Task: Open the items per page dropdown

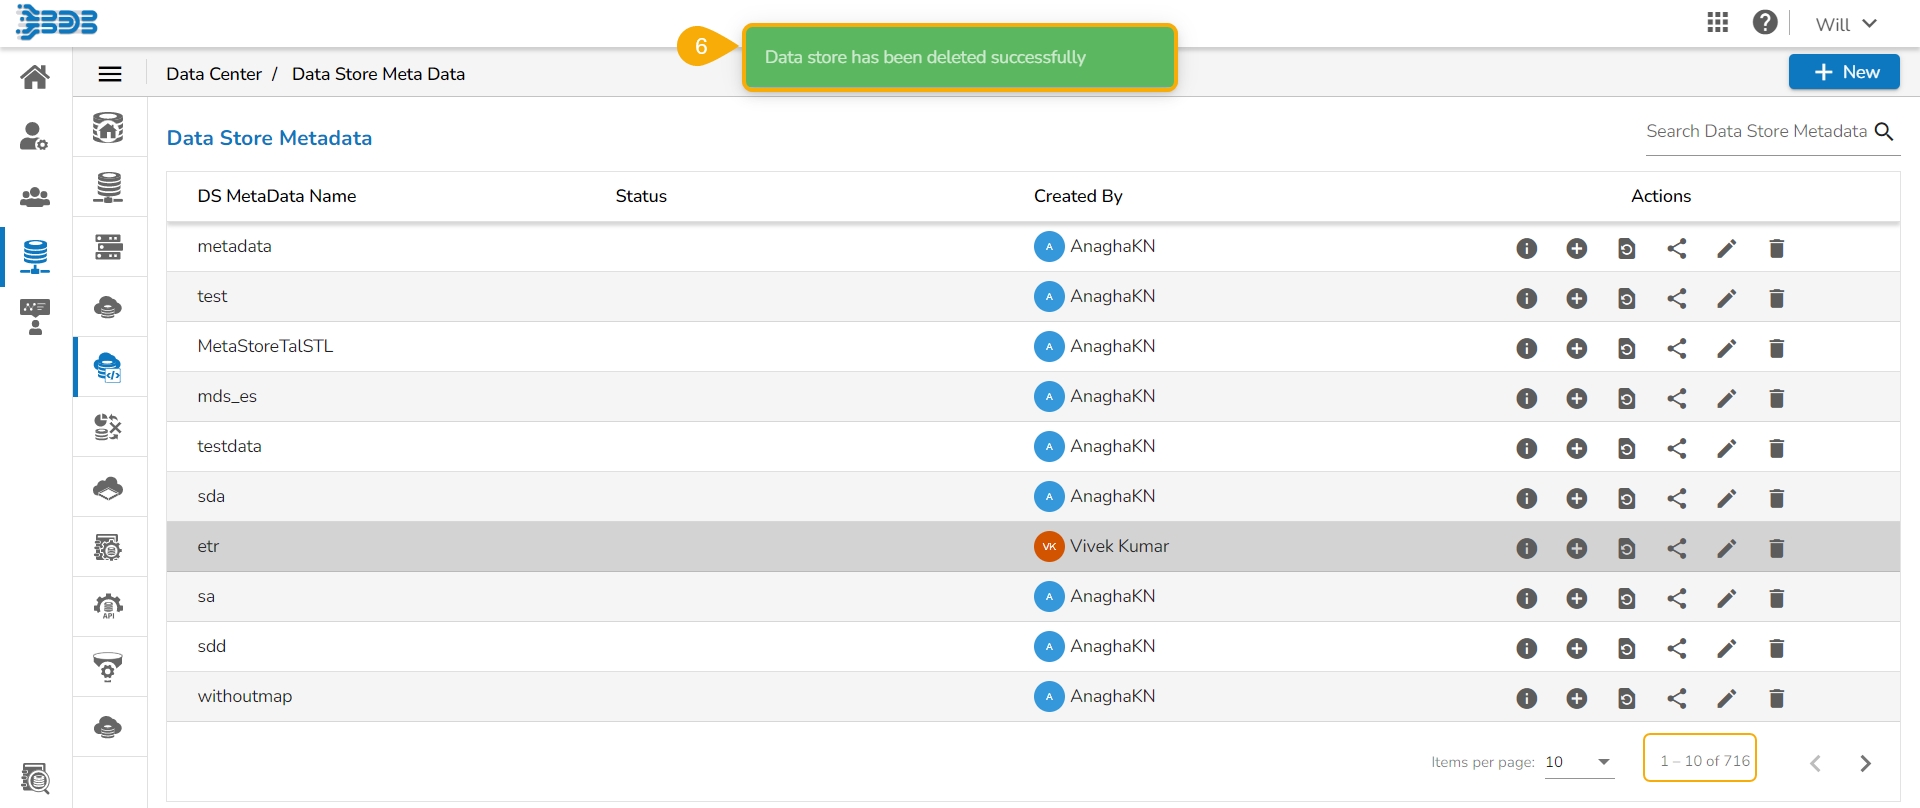Action: click(1579, 762)
